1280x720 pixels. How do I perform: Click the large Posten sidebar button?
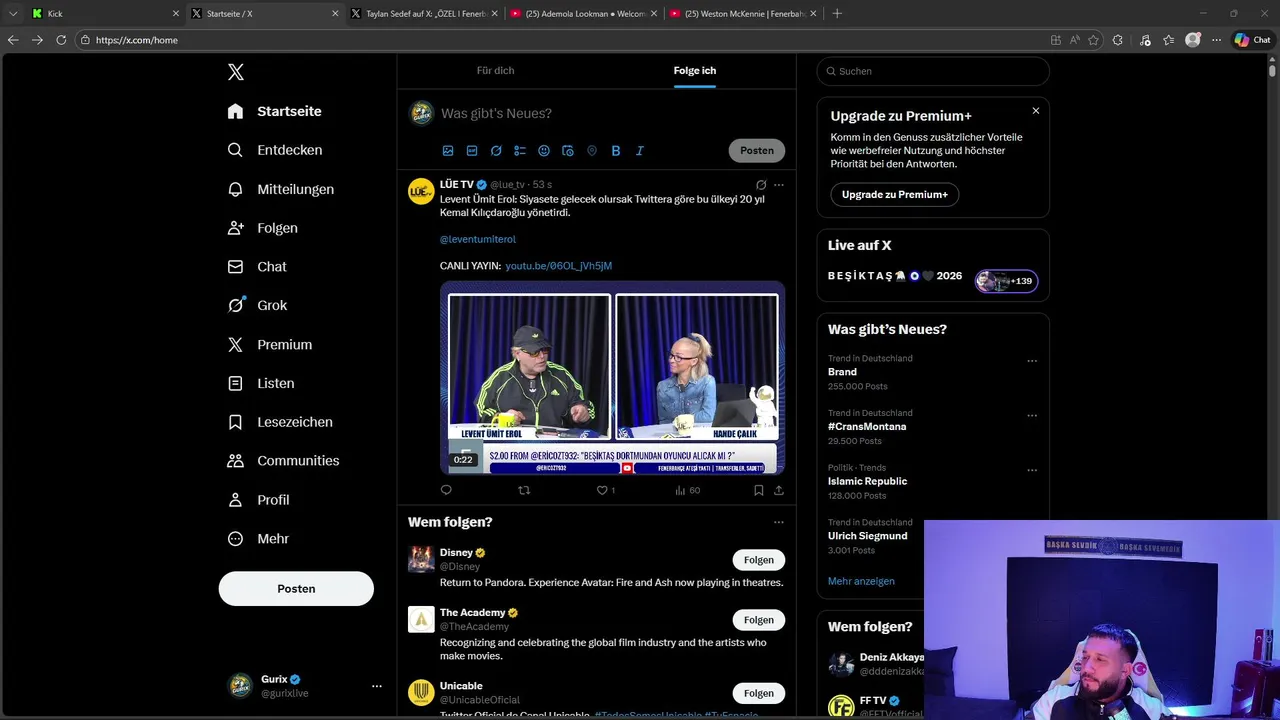[296, 589]
